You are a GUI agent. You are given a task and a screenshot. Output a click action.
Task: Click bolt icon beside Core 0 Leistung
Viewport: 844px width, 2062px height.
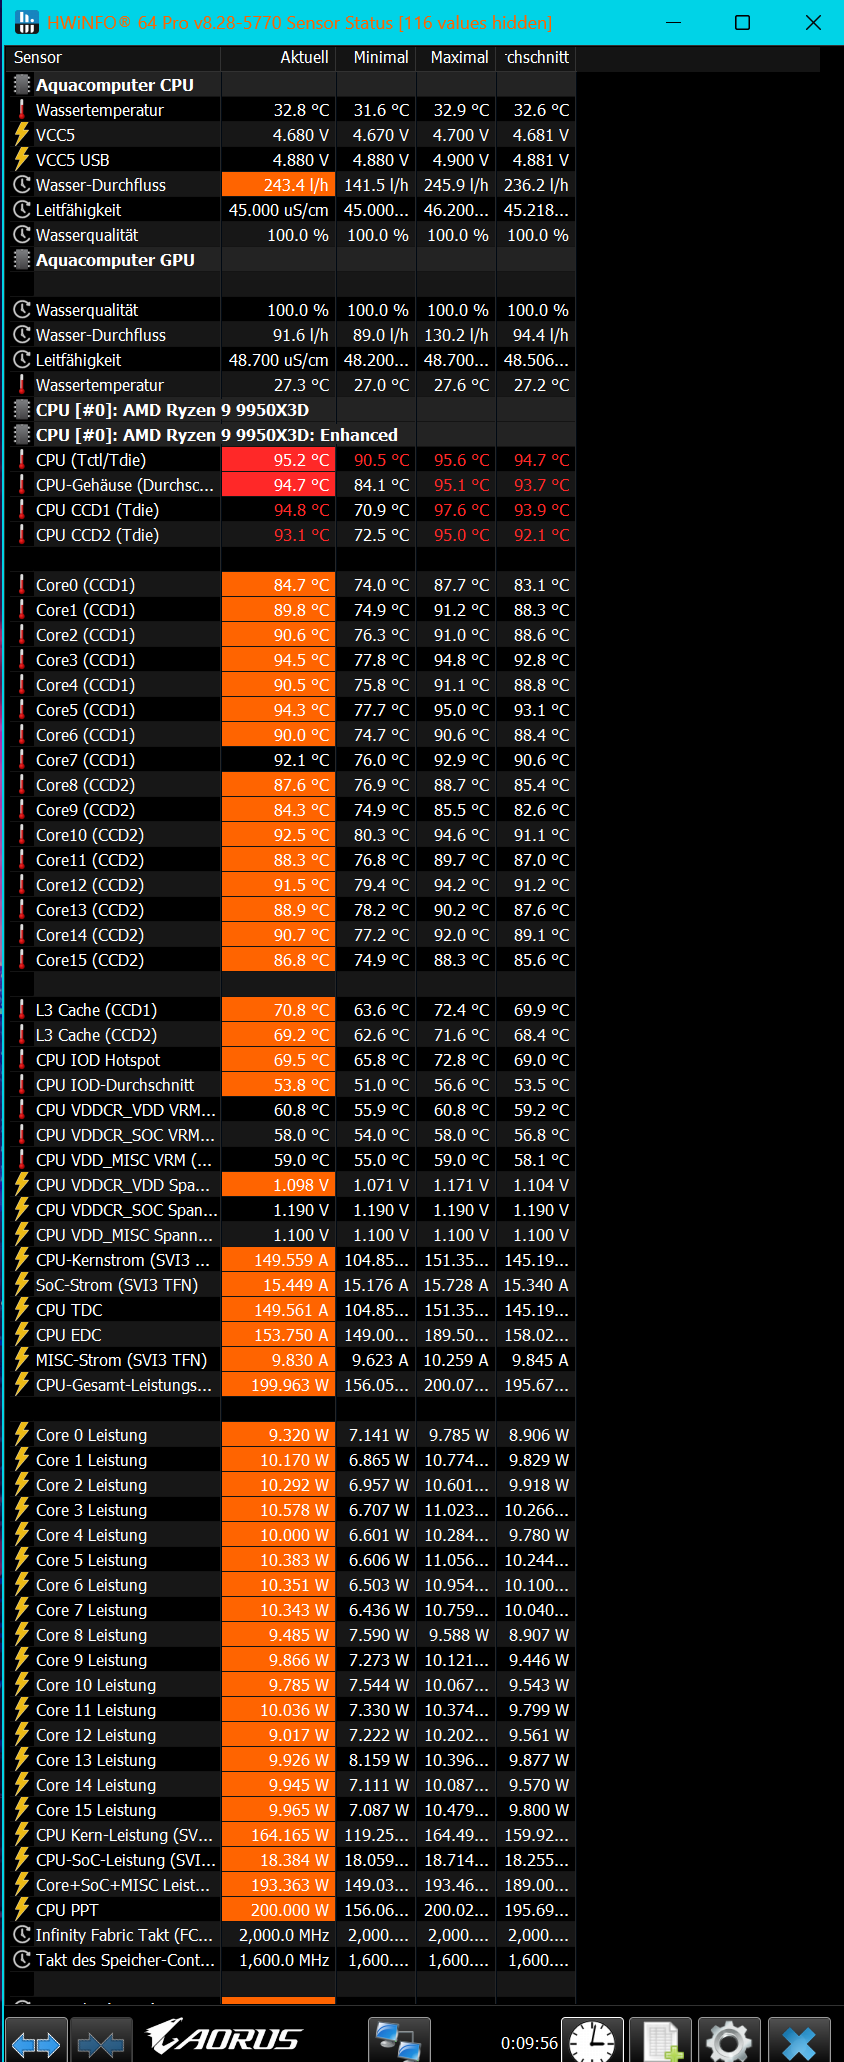22,1435
